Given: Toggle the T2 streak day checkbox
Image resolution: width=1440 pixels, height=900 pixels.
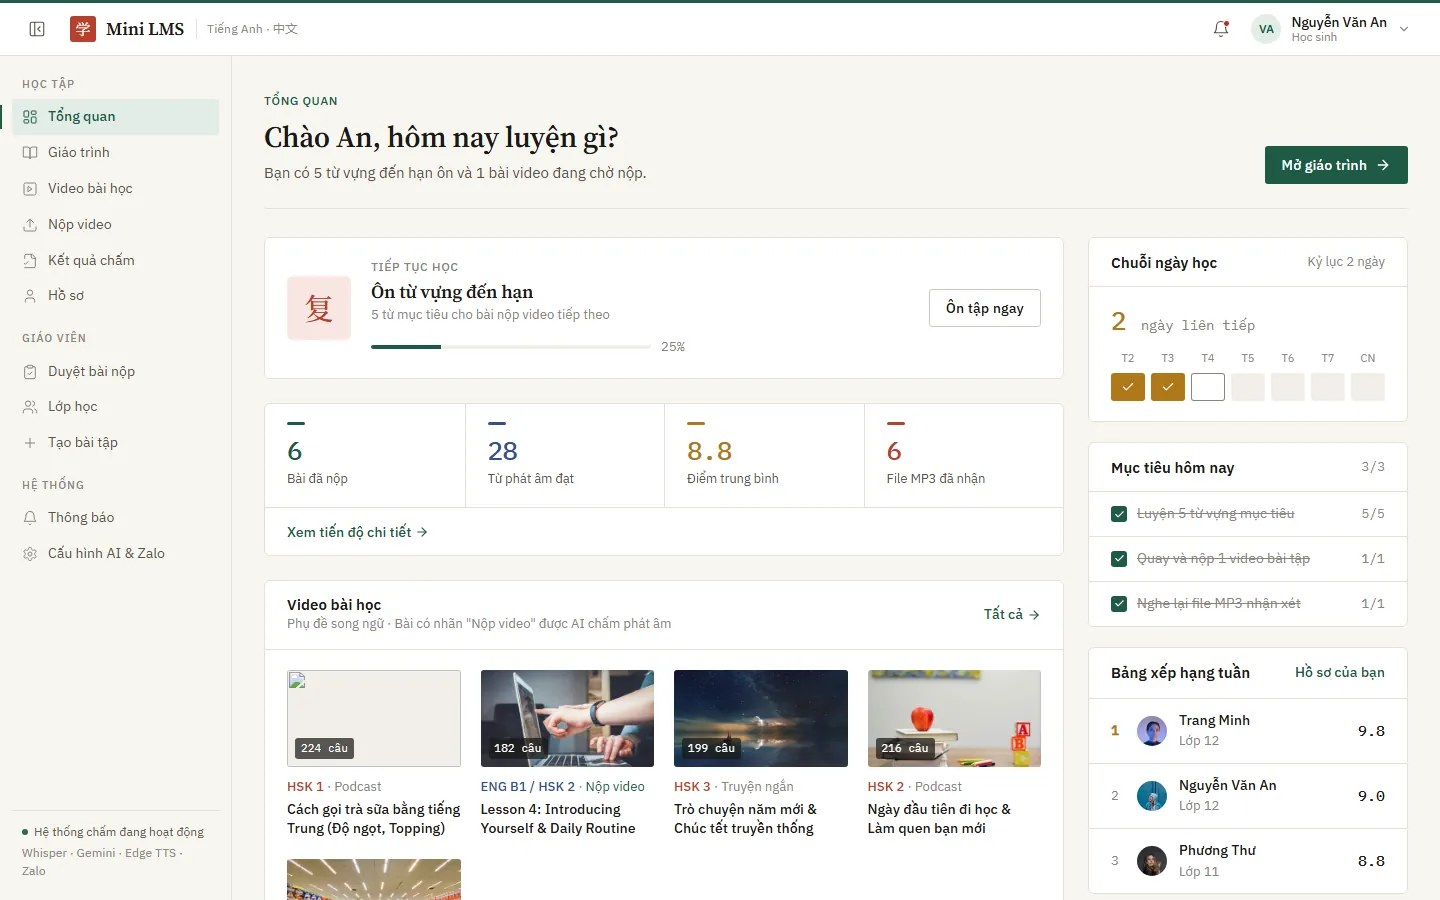Looking at the screenshot, I should coord(1128,387).
